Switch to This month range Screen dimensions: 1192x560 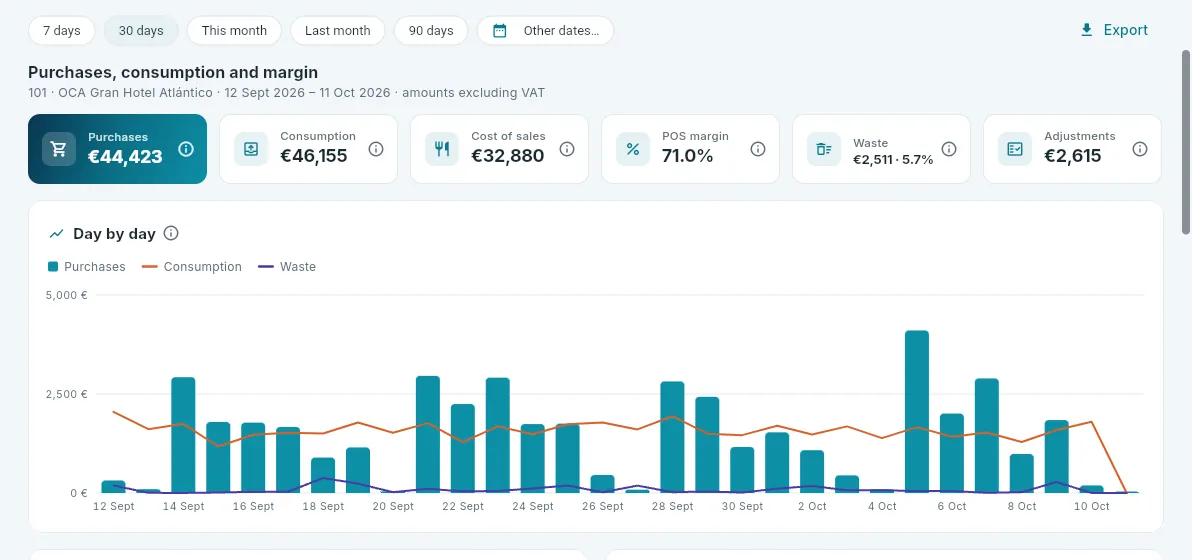coord(234,30)
